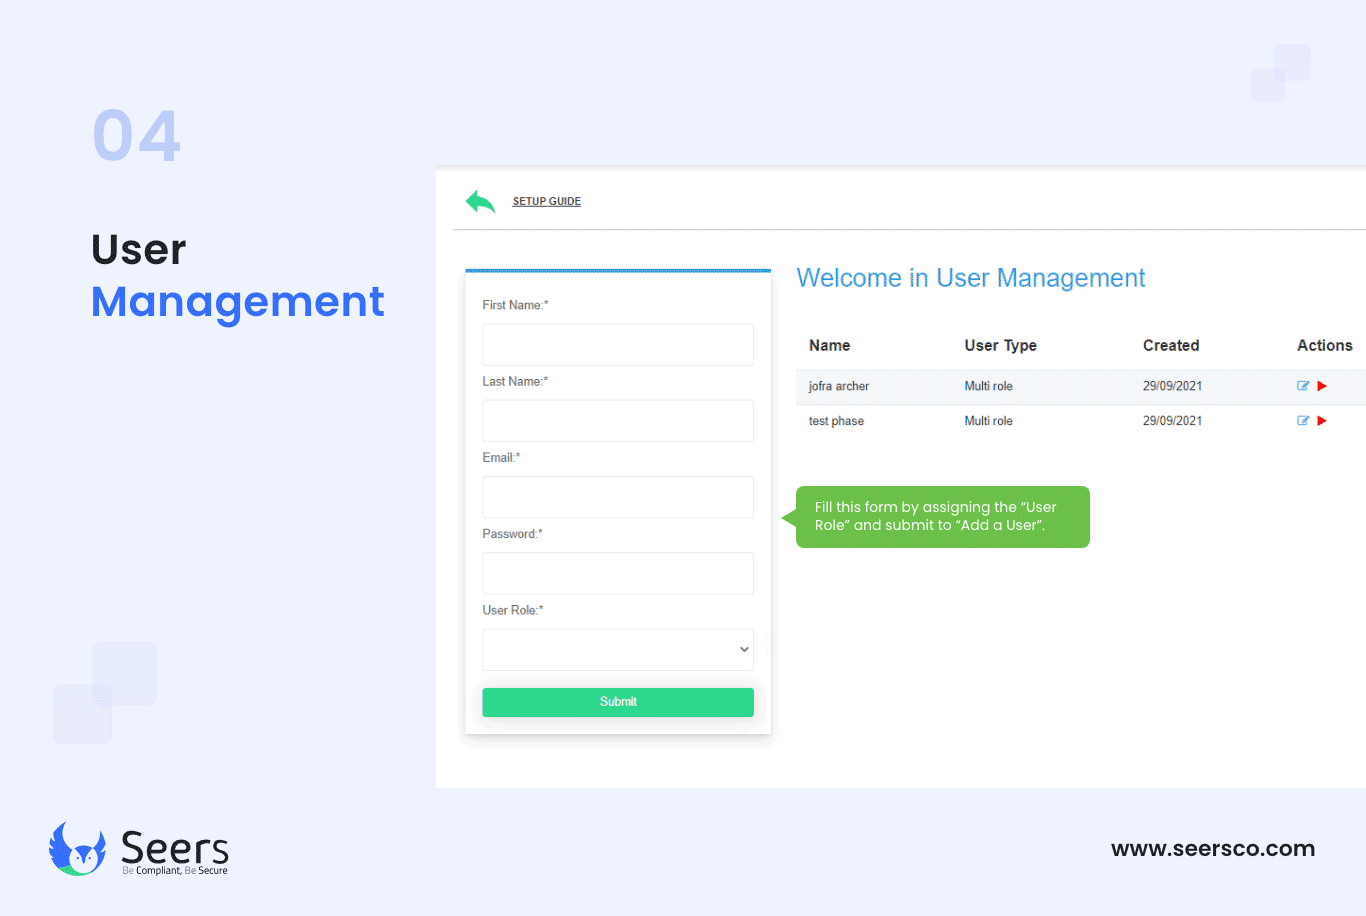Edit the test phase user entry
Viewport: 1366px width, 916px height.
pyautogui.click(x=1303, y=421)
